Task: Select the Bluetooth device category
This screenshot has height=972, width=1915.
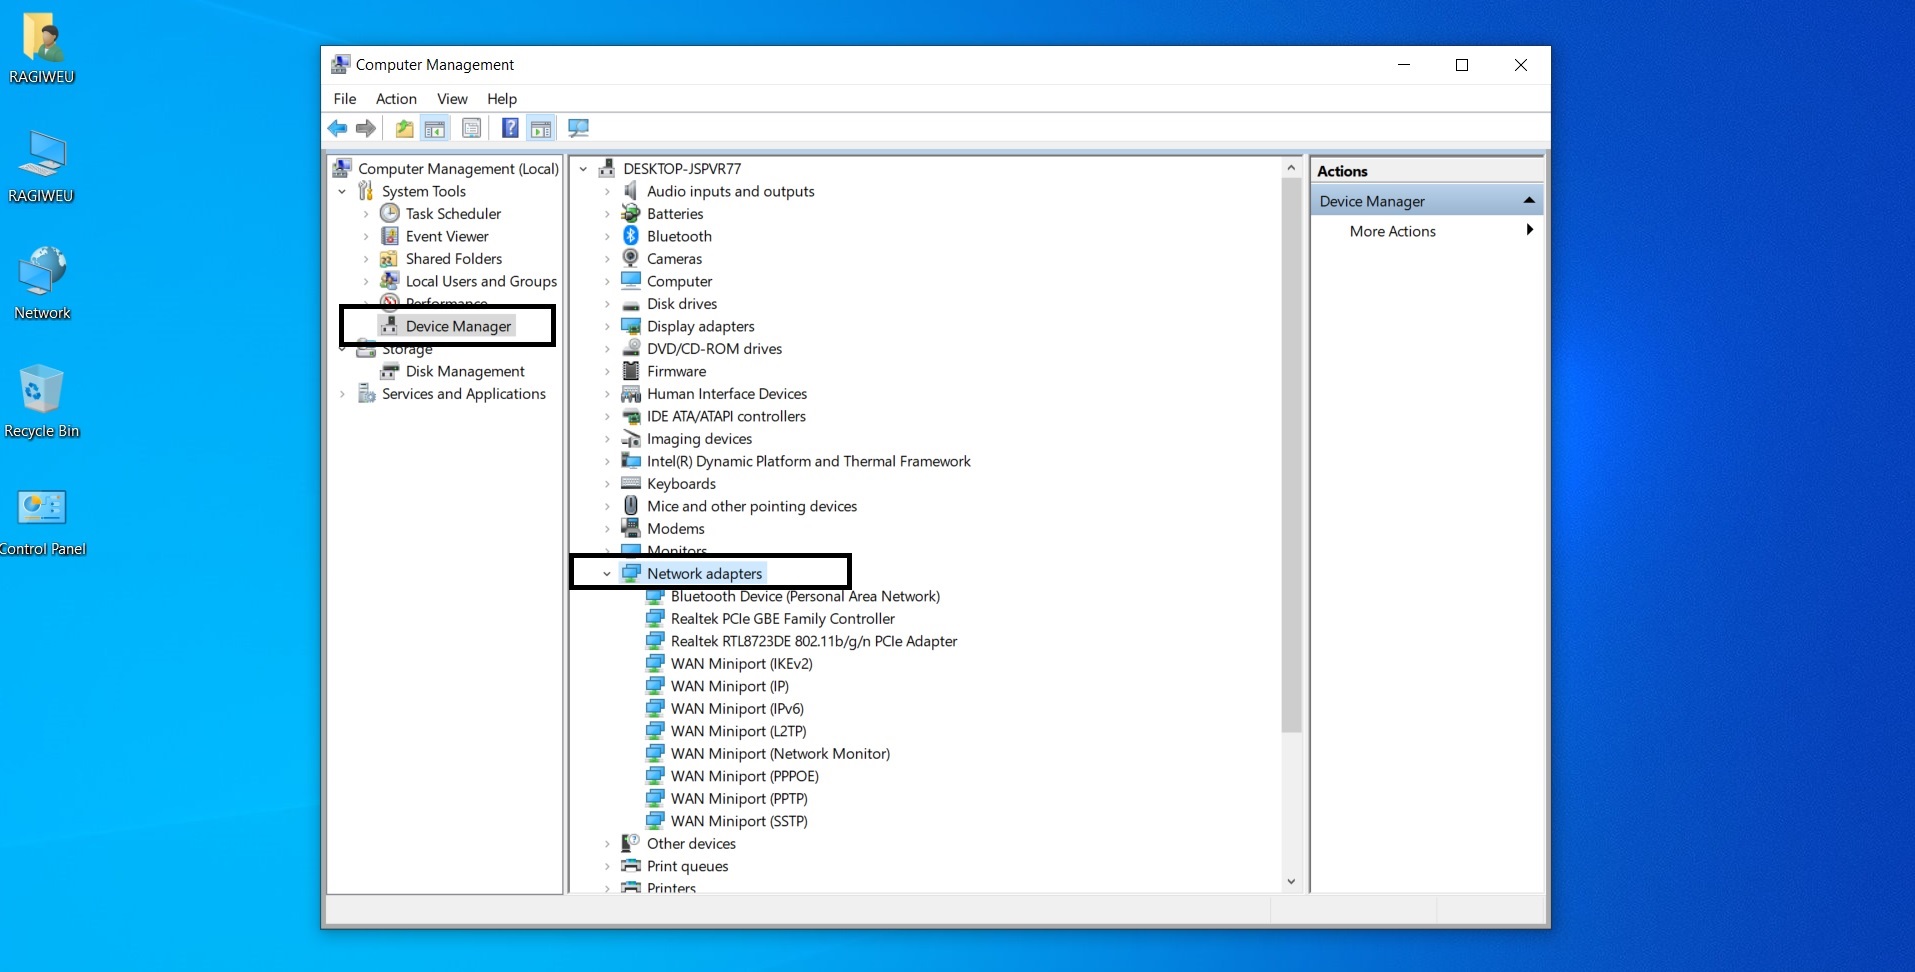Action: click(x=679, y=236)
